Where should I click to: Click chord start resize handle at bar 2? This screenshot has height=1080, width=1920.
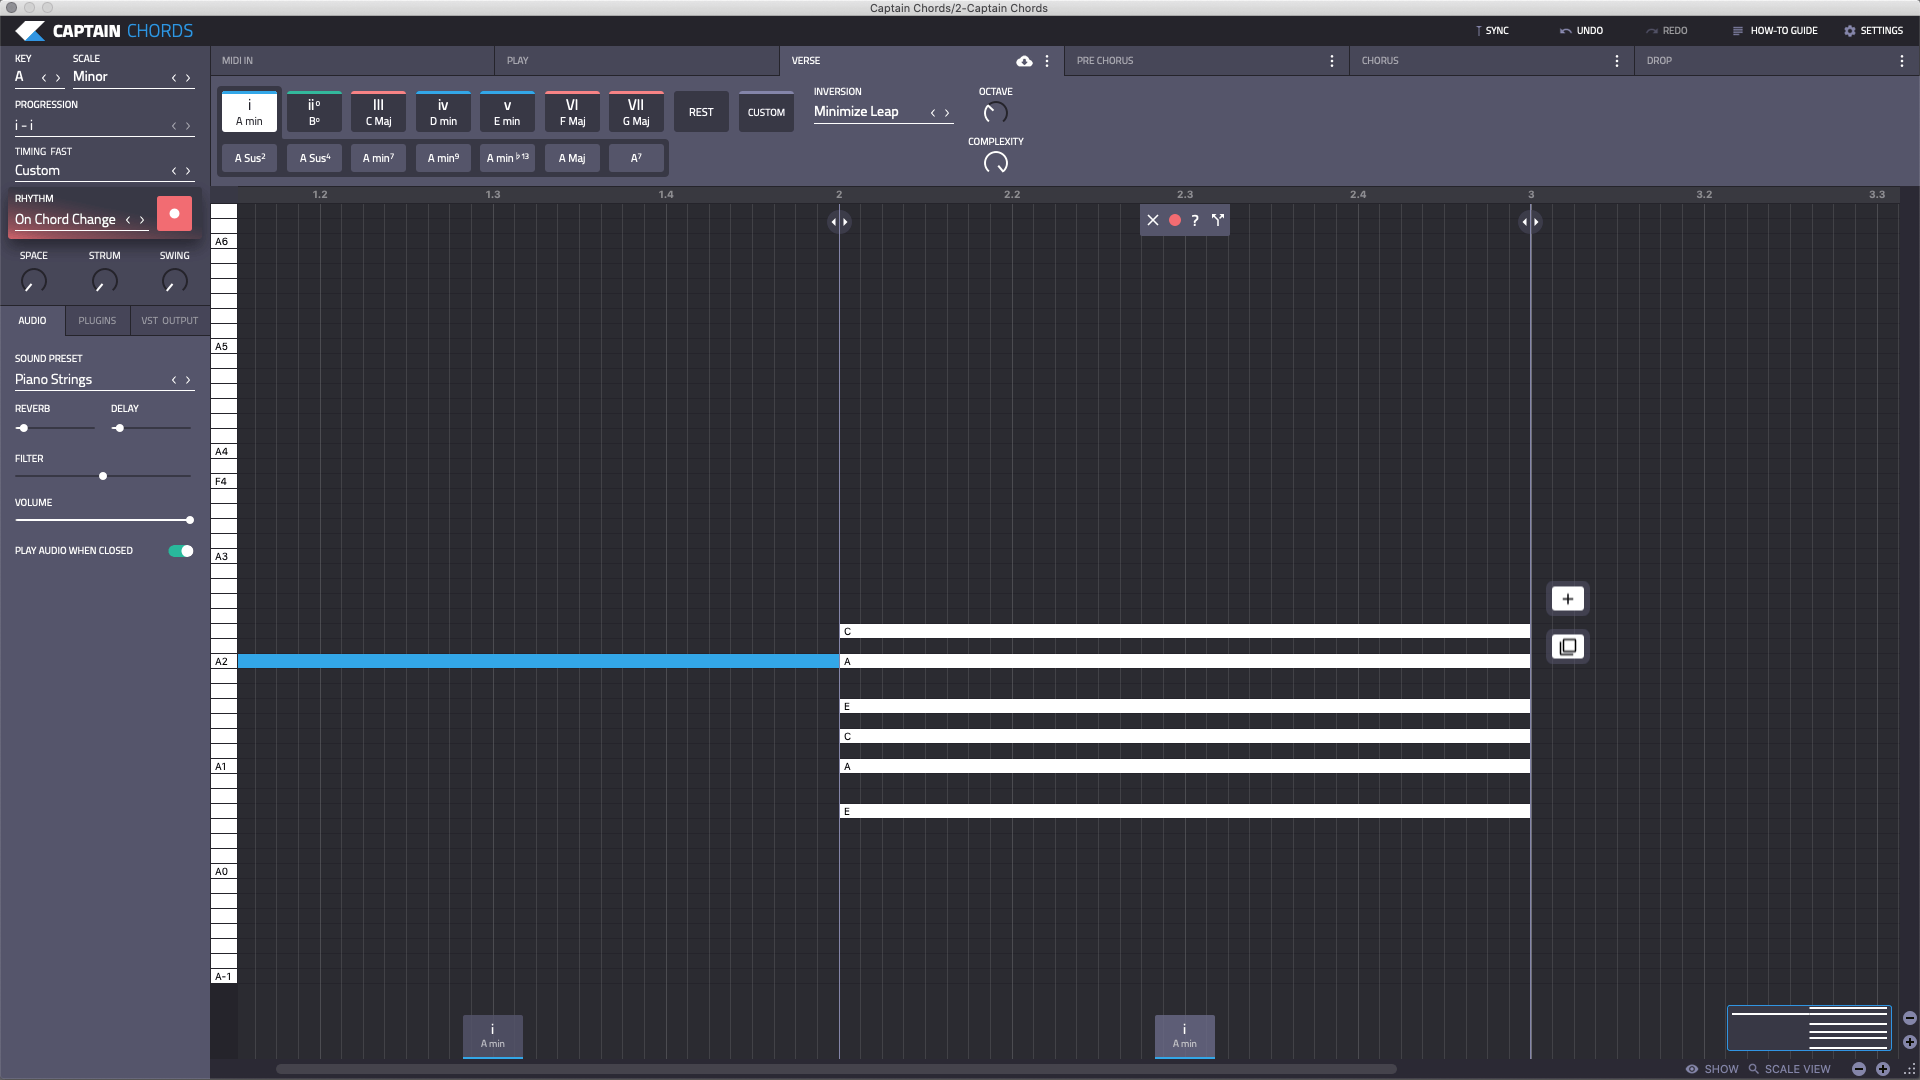click(x=840, y=222)
